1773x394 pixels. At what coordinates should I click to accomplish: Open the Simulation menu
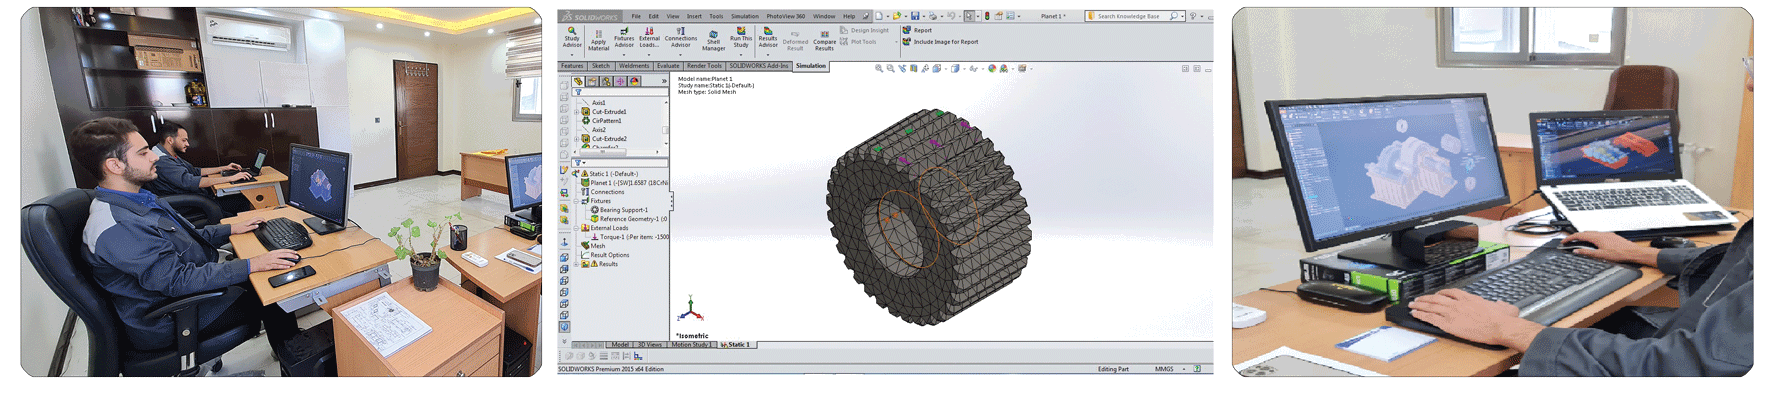[x=745, y=16]
